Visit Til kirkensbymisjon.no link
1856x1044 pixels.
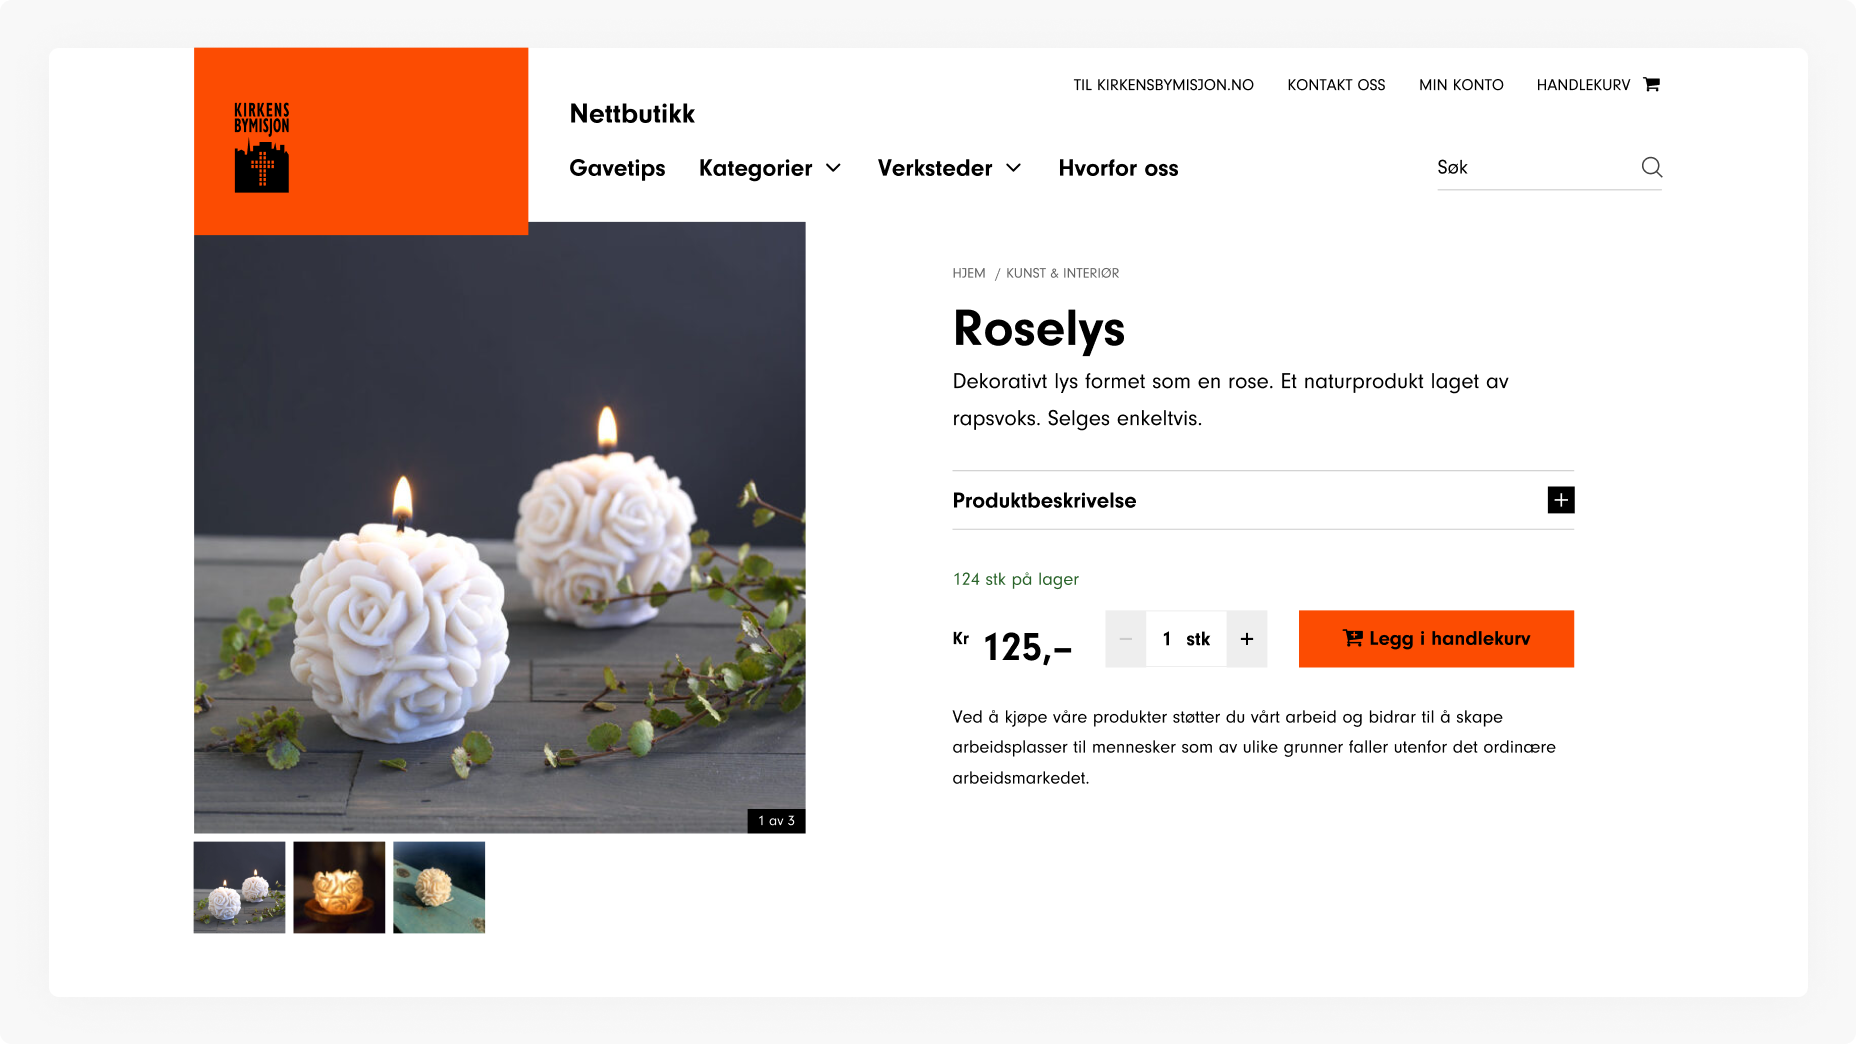click(1163, 85)
